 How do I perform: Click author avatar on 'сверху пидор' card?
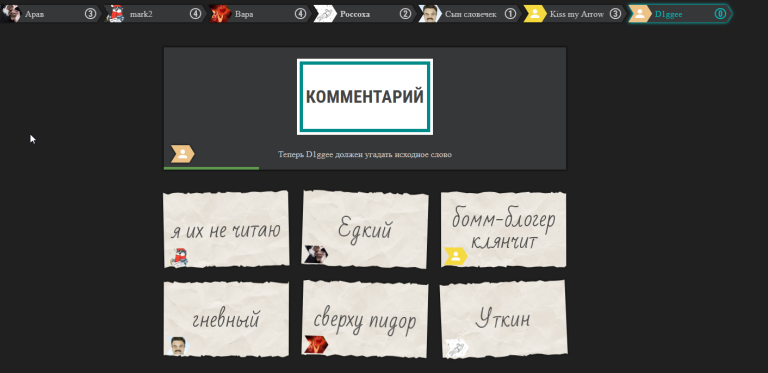pyautogui.click(x=316, y=344)
